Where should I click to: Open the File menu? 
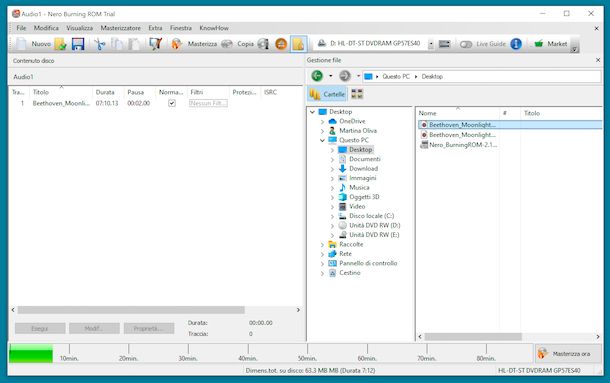point(21,28)
